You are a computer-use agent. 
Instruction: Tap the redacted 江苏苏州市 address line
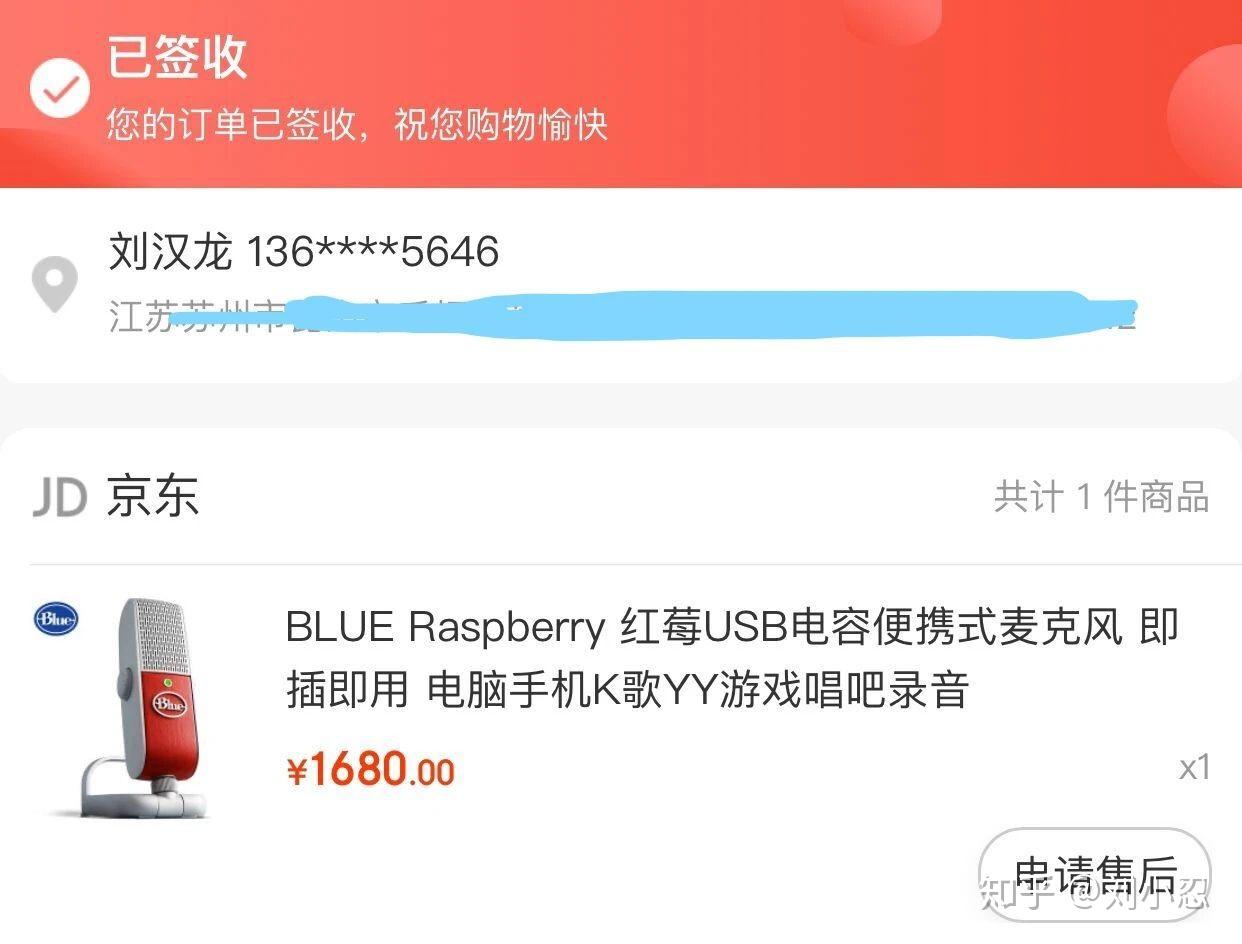622,315
